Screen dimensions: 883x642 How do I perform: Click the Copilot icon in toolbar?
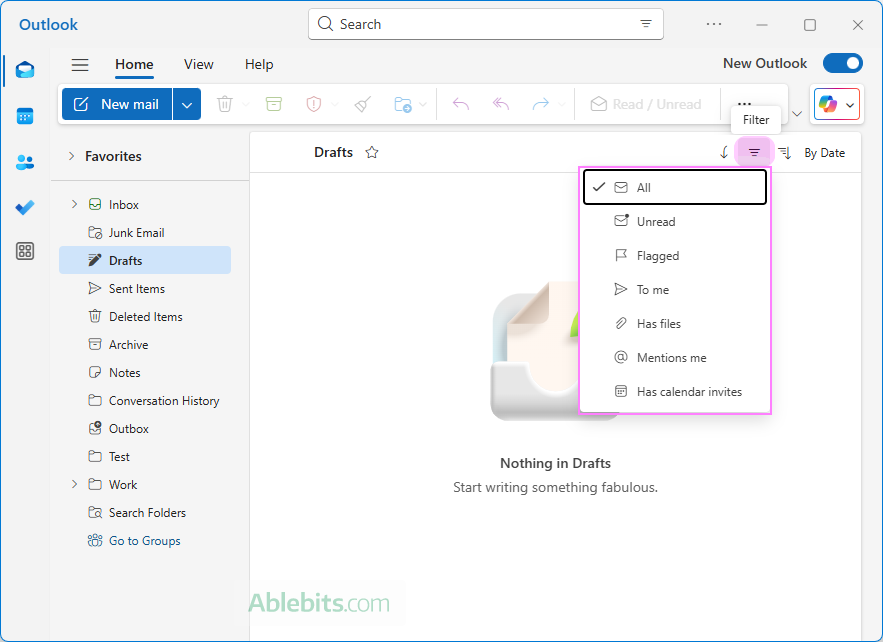(x=828, y=104)
